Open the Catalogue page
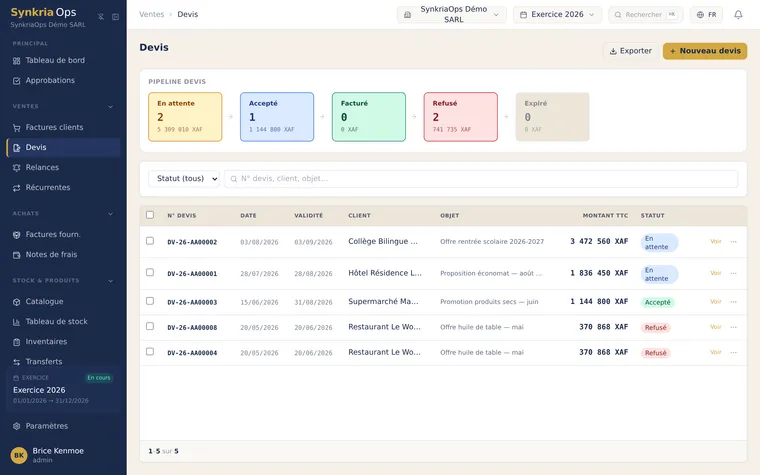This screenshot has width=760, height=475. (63, 301)
